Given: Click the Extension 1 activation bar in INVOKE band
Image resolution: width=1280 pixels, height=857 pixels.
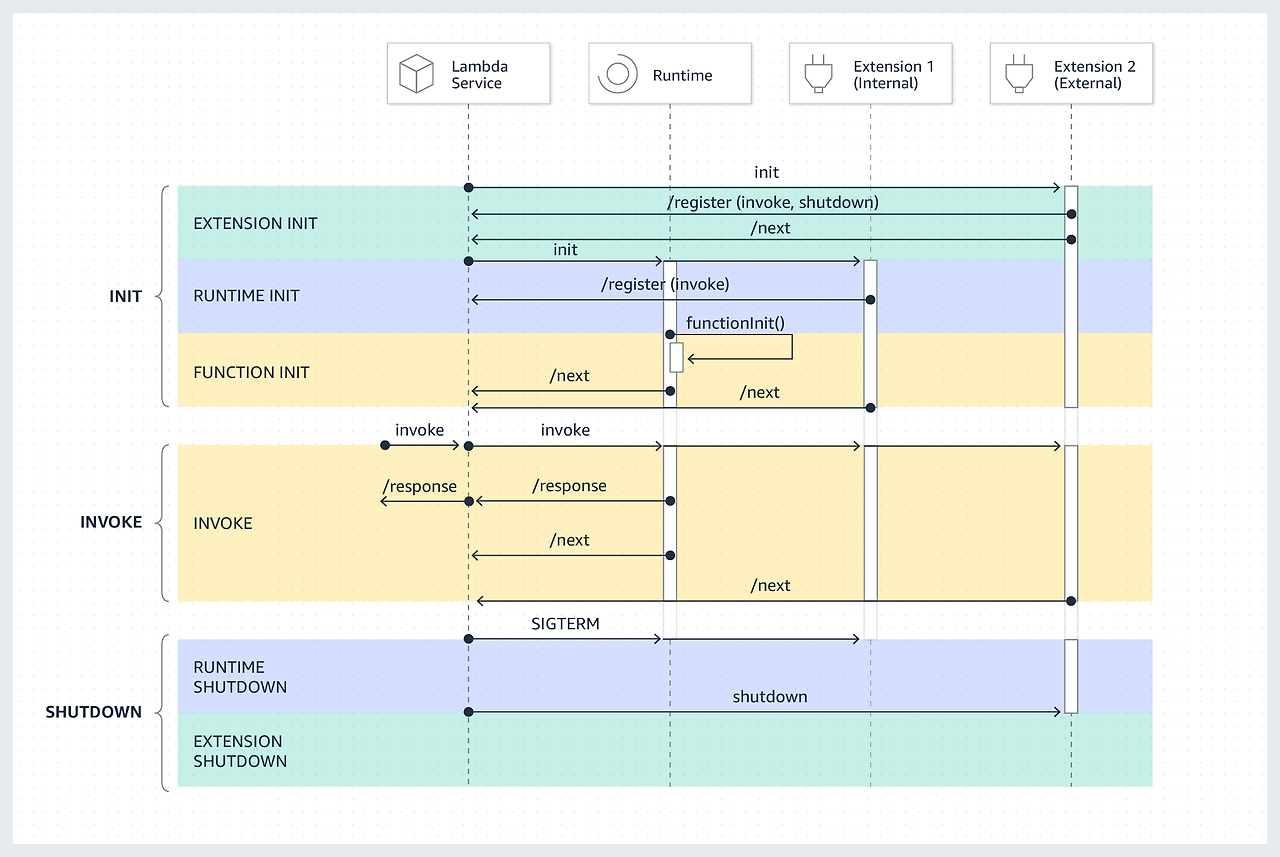Looking at the screenshot, I should pyautogui.click(x=870, y=523).
